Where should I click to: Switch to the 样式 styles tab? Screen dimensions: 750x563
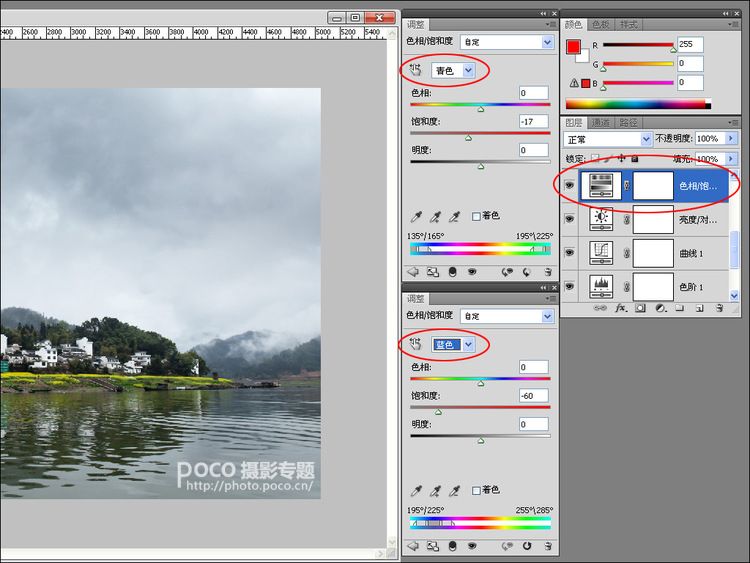[x=629, y=24]
